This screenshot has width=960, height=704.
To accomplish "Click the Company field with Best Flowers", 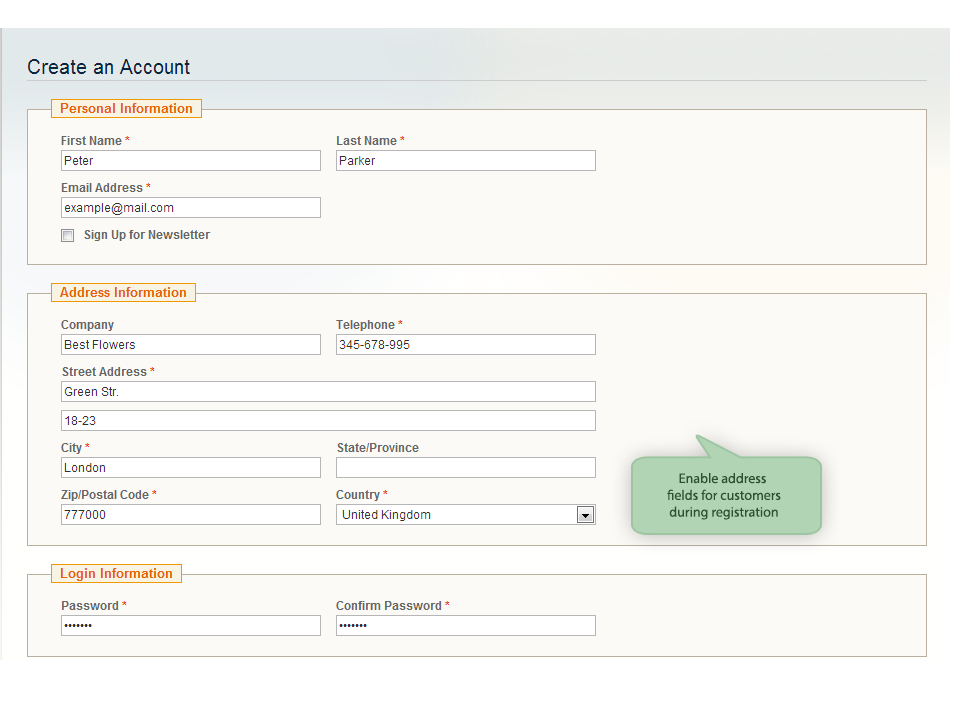I will pos(190,345).
